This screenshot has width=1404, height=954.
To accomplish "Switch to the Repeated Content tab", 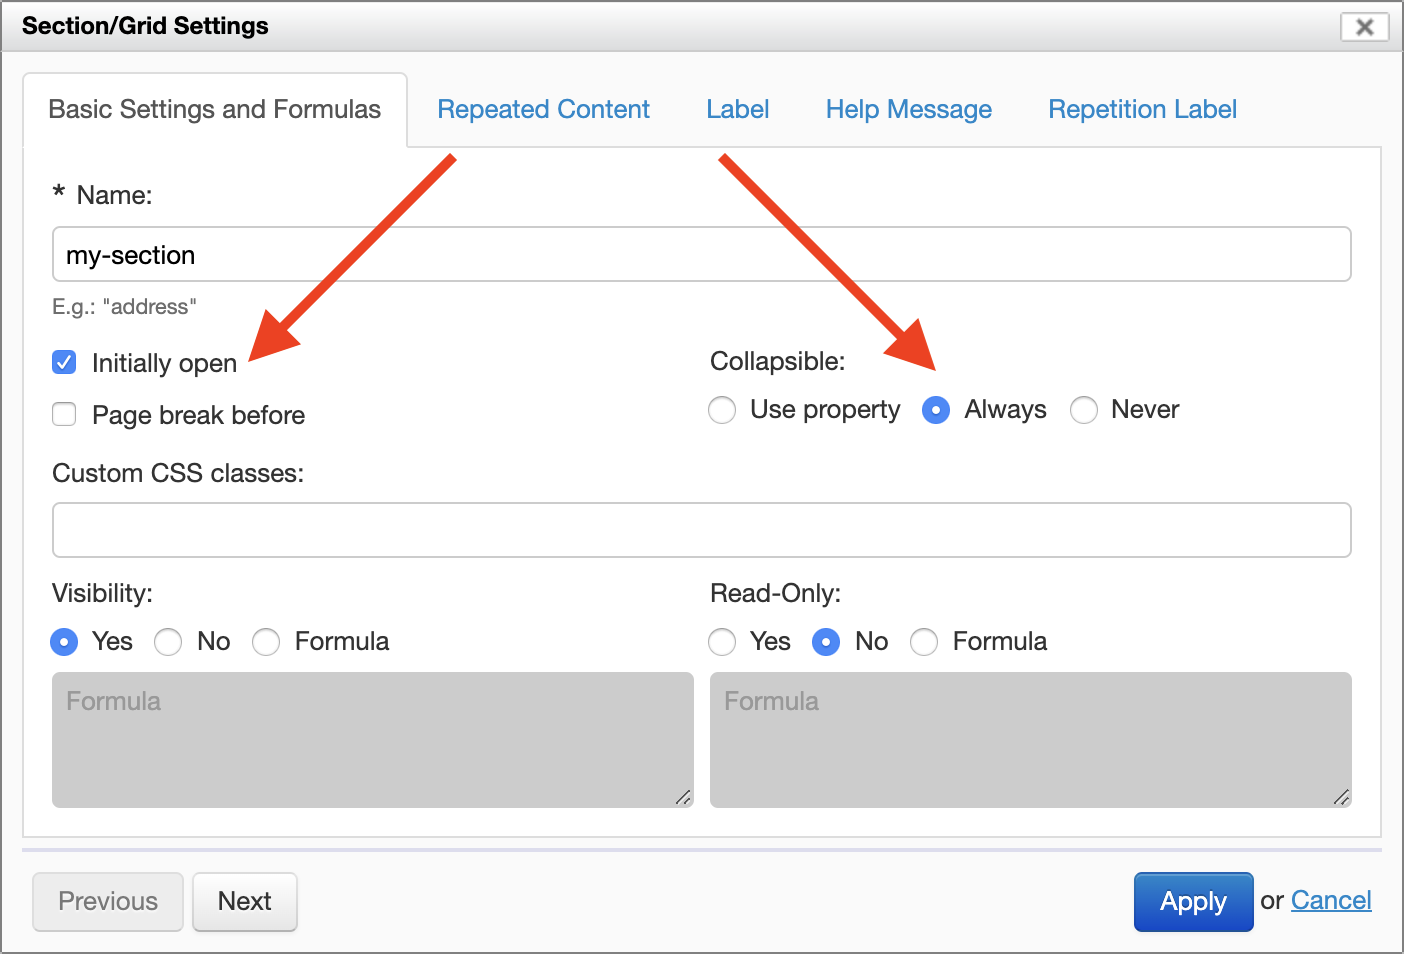I will tap(543, 109).
